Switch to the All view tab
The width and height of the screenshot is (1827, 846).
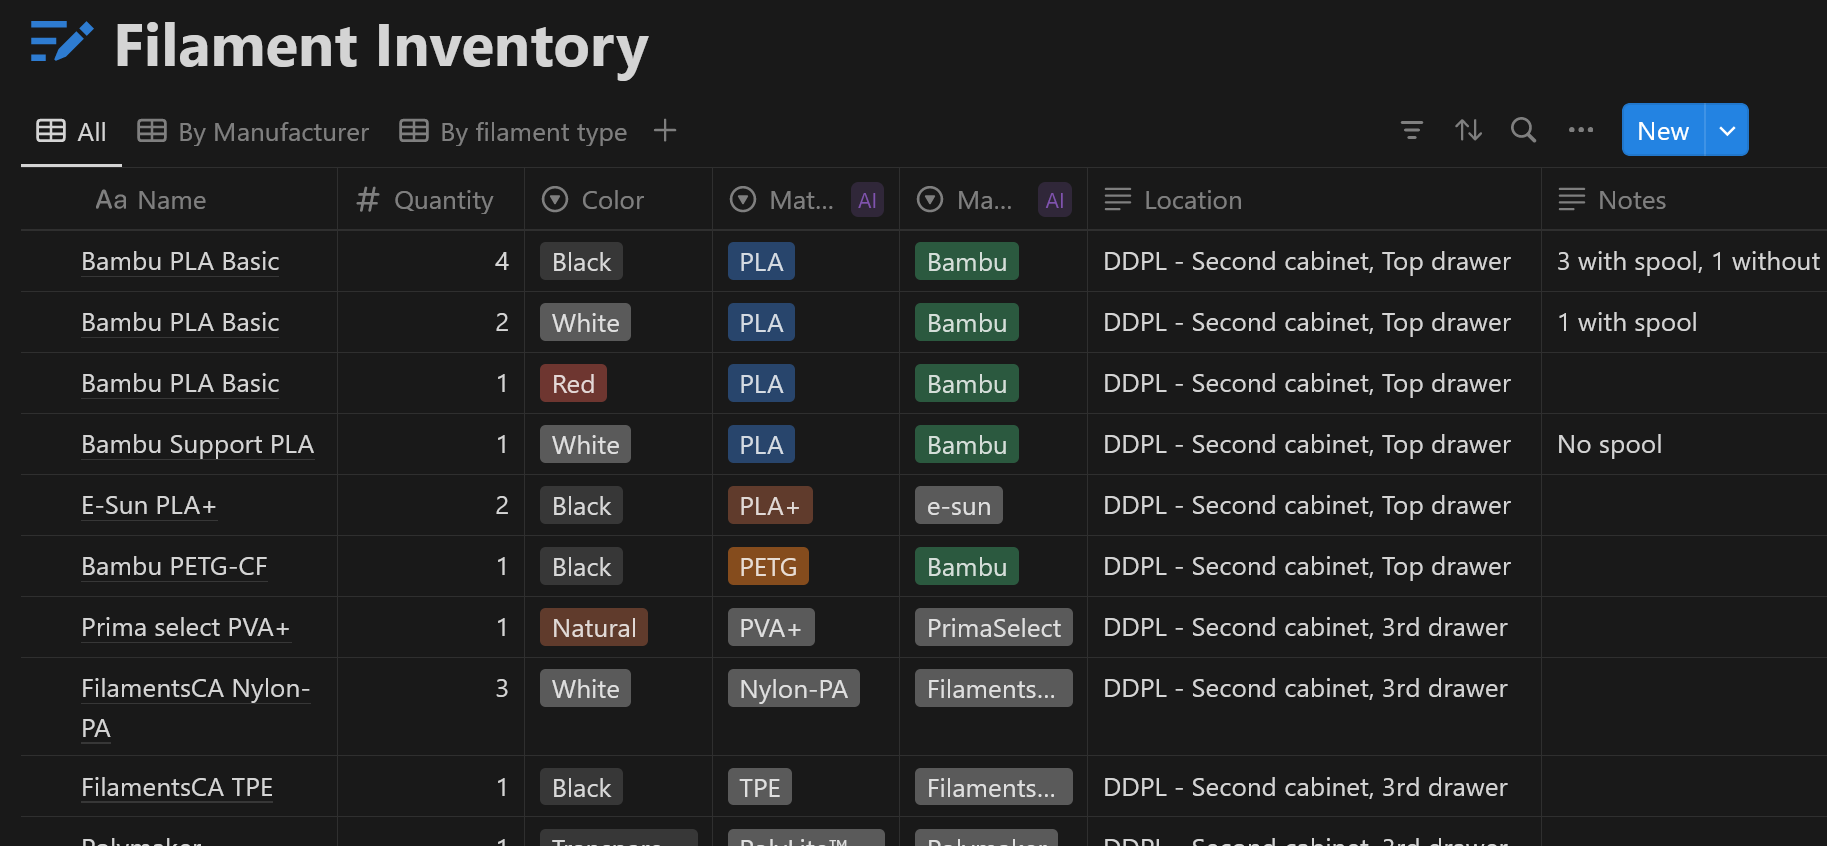point(71,131)
